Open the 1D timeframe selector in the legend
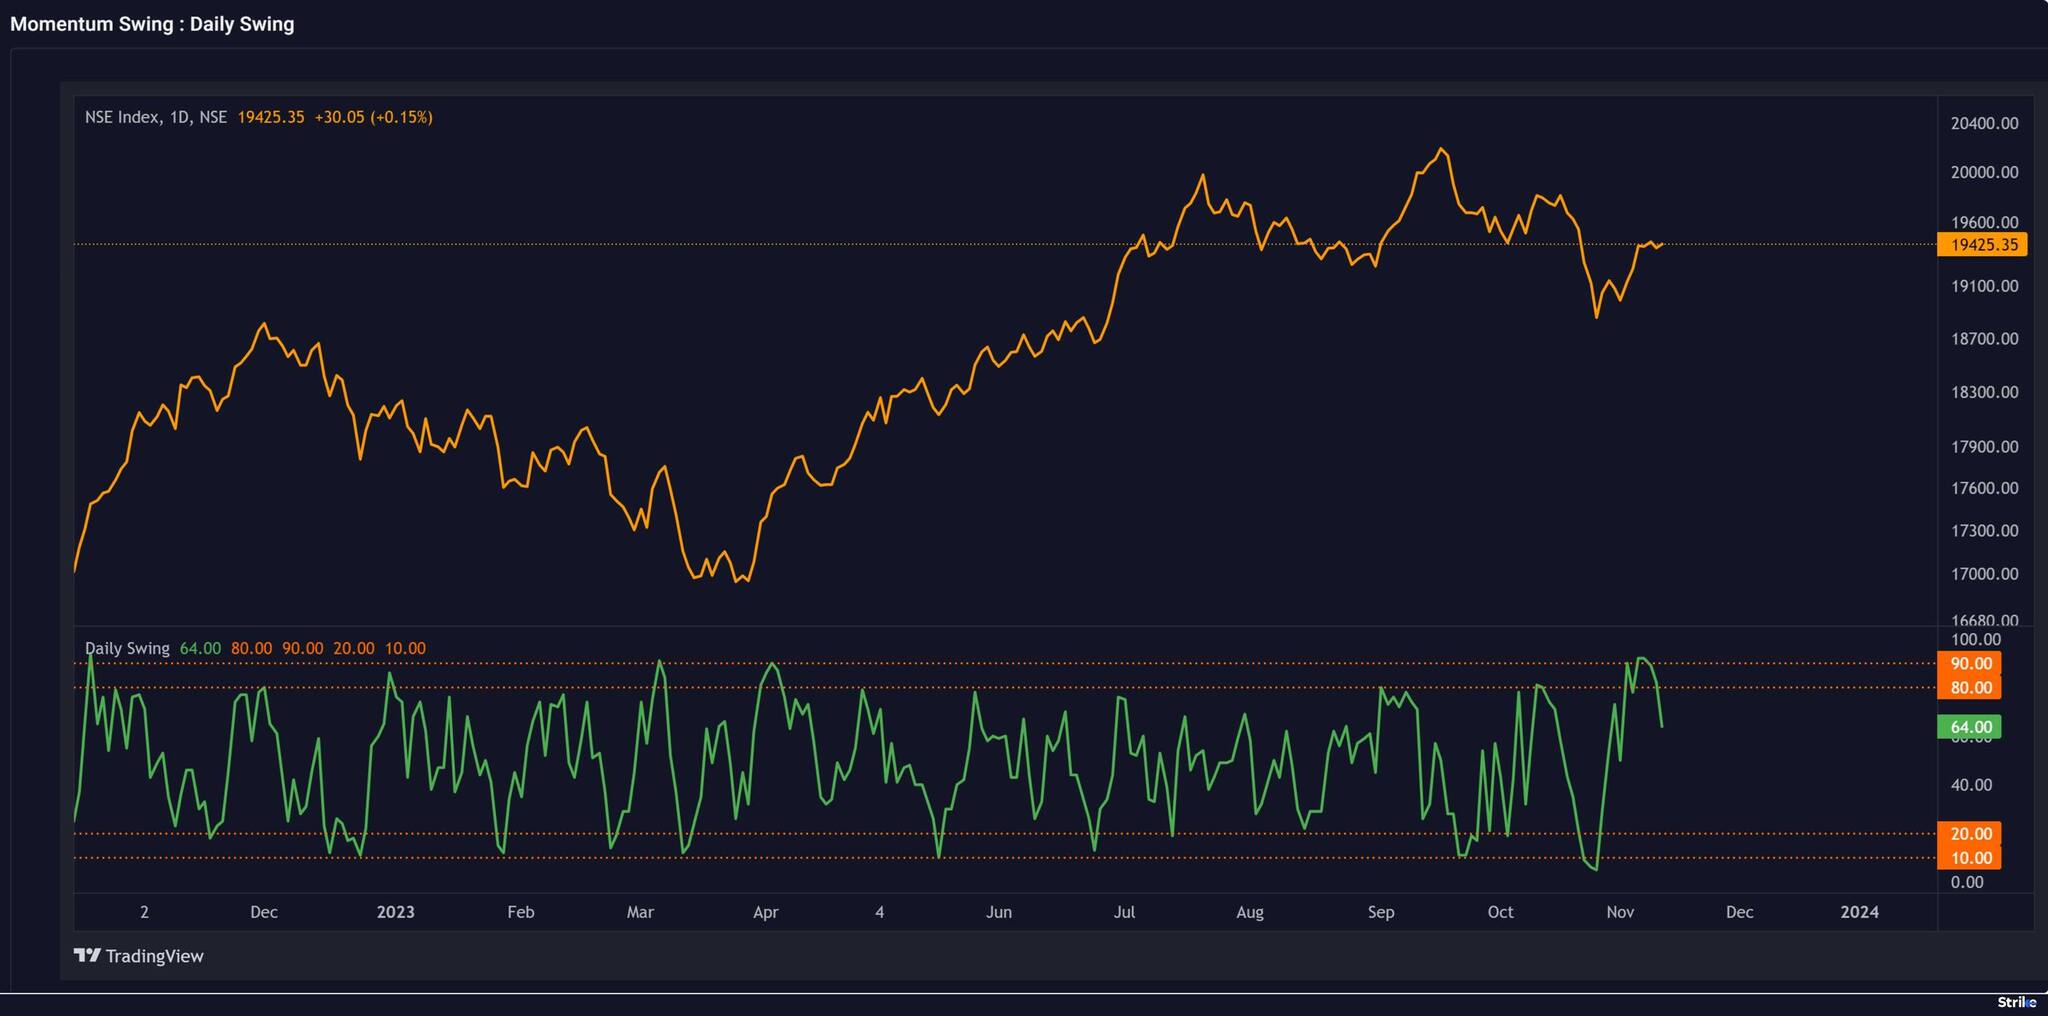 (x=180, y=117)
